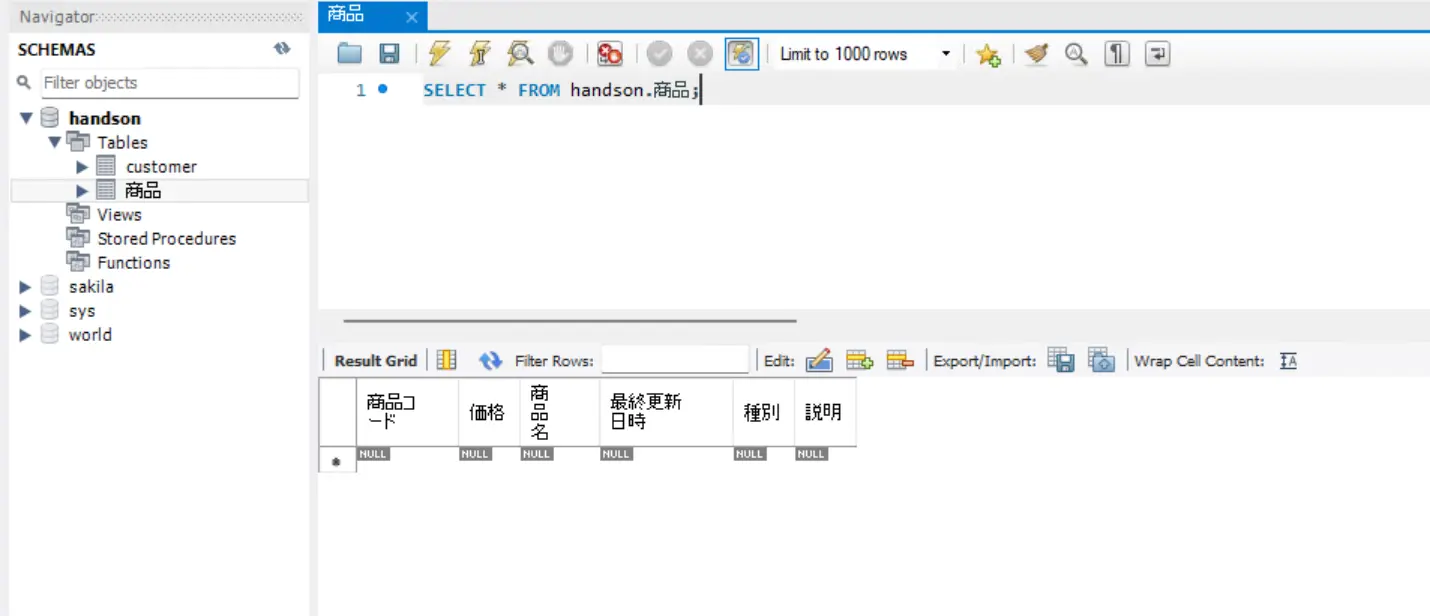Viewport: 1430px width, 616px height.
Task: Click the 最終更新日時 column header
Action: [x=666, y=411]
